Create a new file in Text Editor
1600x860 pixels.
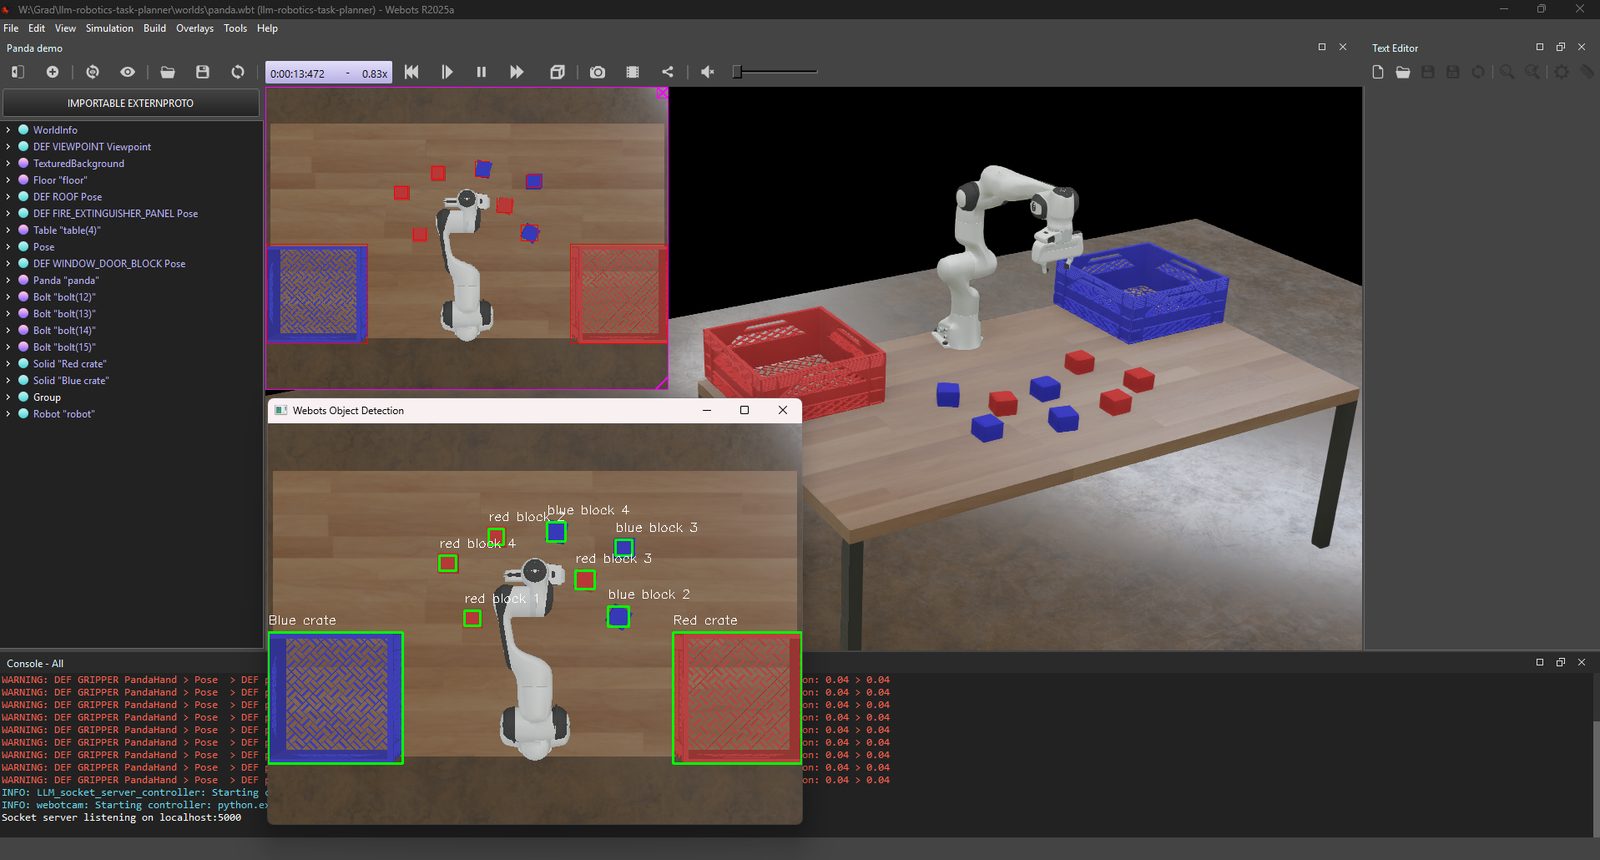point(1377,72)
